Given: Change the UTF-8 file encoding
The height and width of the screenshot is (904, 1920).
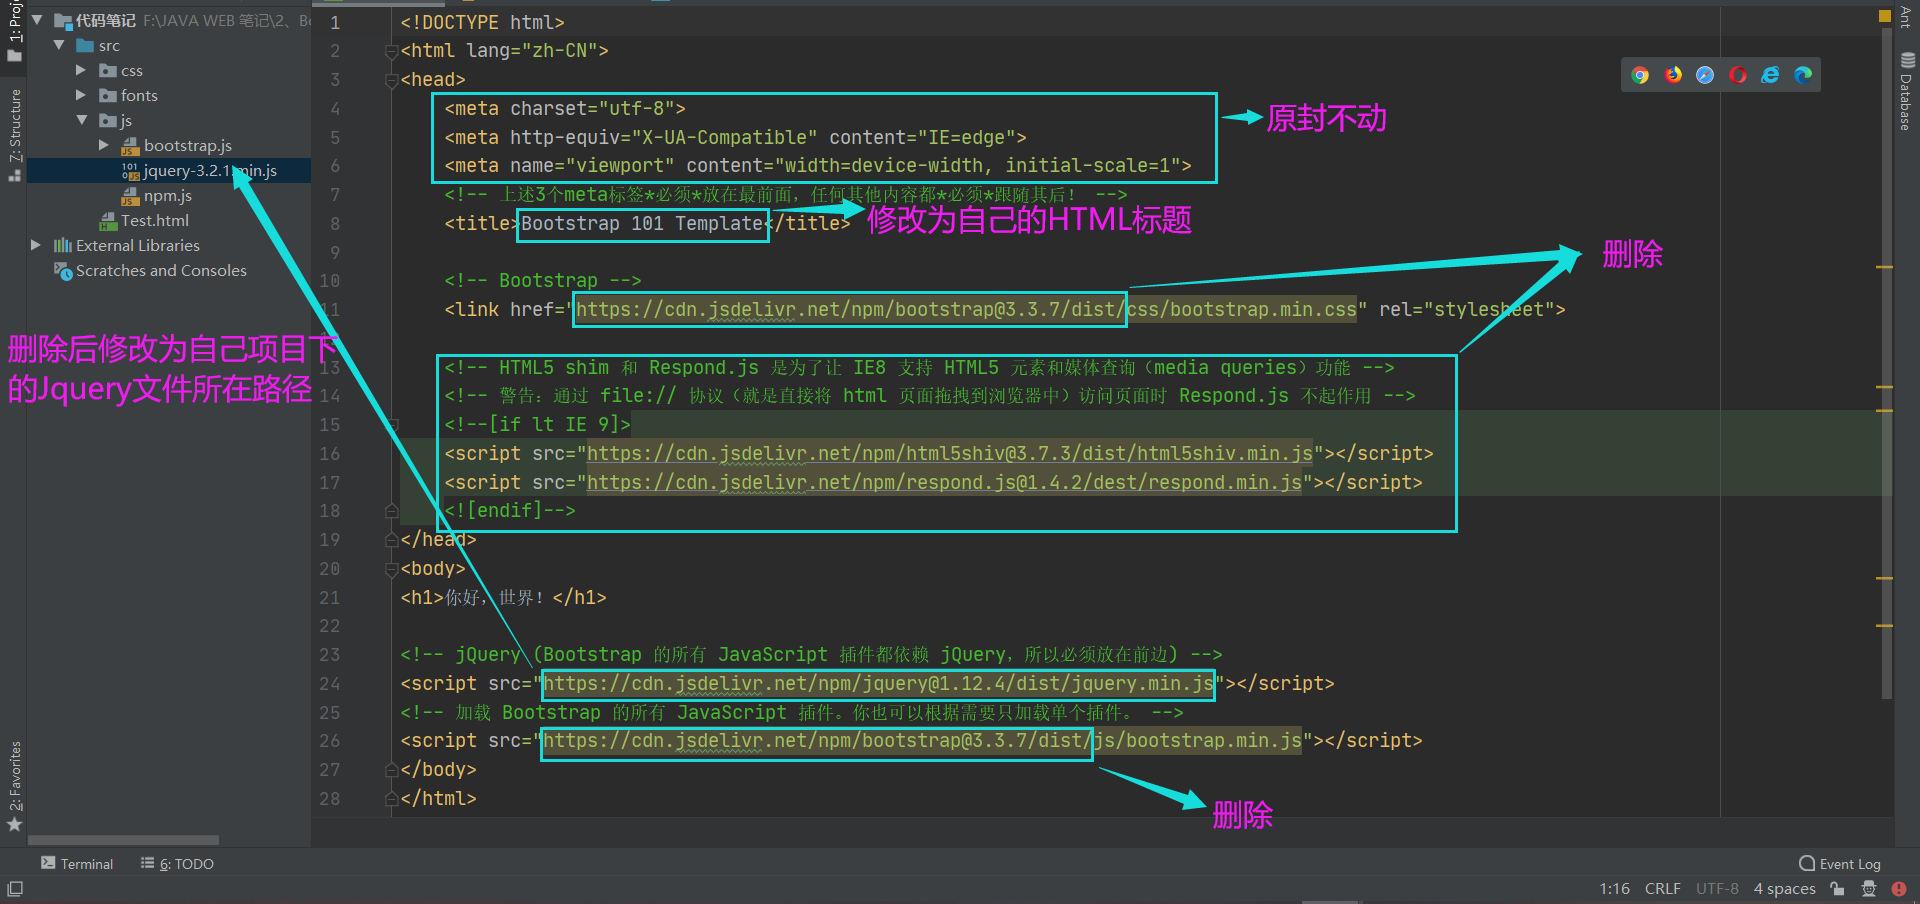Looking at the screenshot, I should (1717, 889).
